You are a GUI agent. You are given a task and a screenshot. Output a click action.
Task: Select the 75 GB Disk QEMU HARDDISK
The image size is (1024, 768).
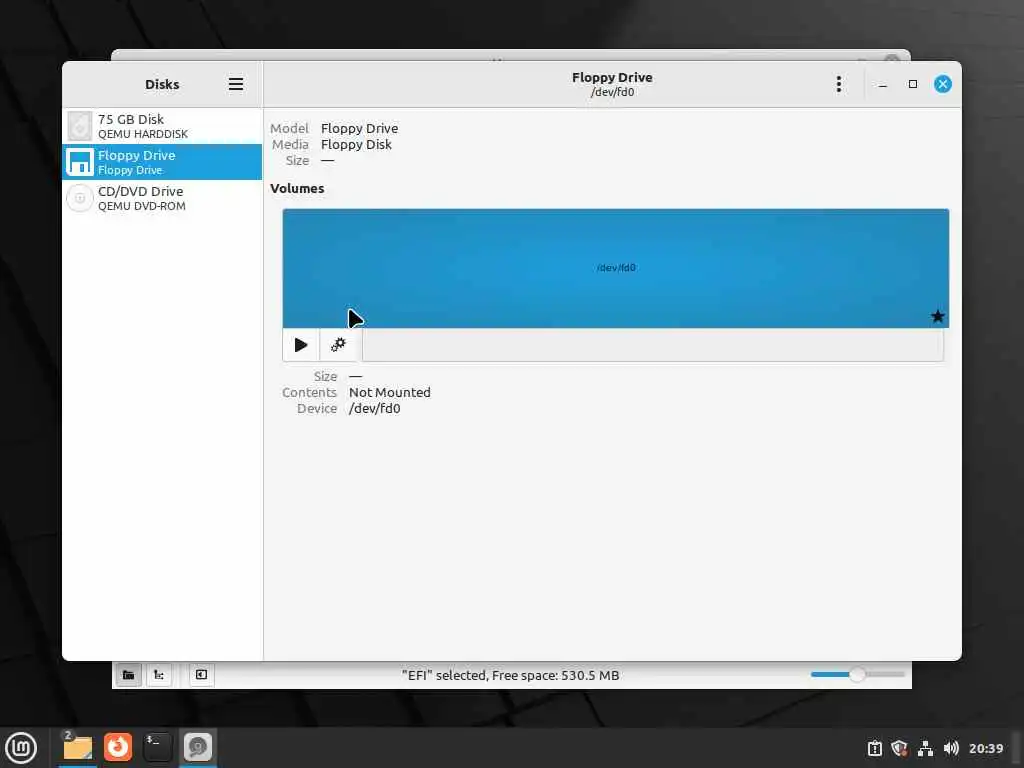(162, 126)
